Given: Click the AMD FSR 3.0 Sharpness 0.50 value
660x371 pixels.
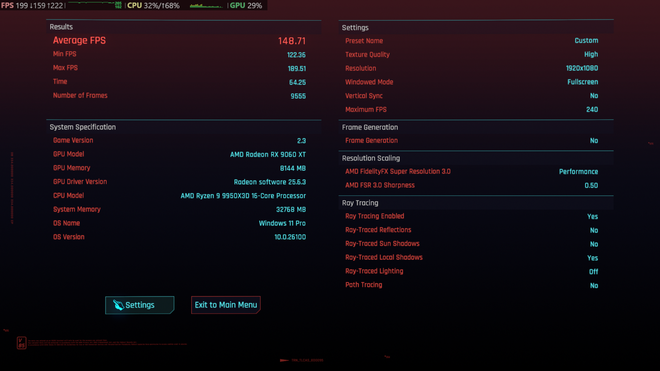Looking at the screenshot, I should click(591, 185).
